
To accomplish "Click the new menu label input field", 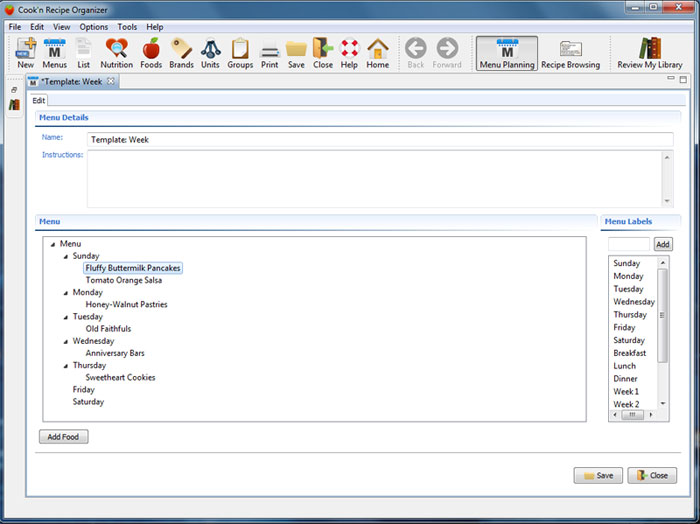I will tap(629, 244).
